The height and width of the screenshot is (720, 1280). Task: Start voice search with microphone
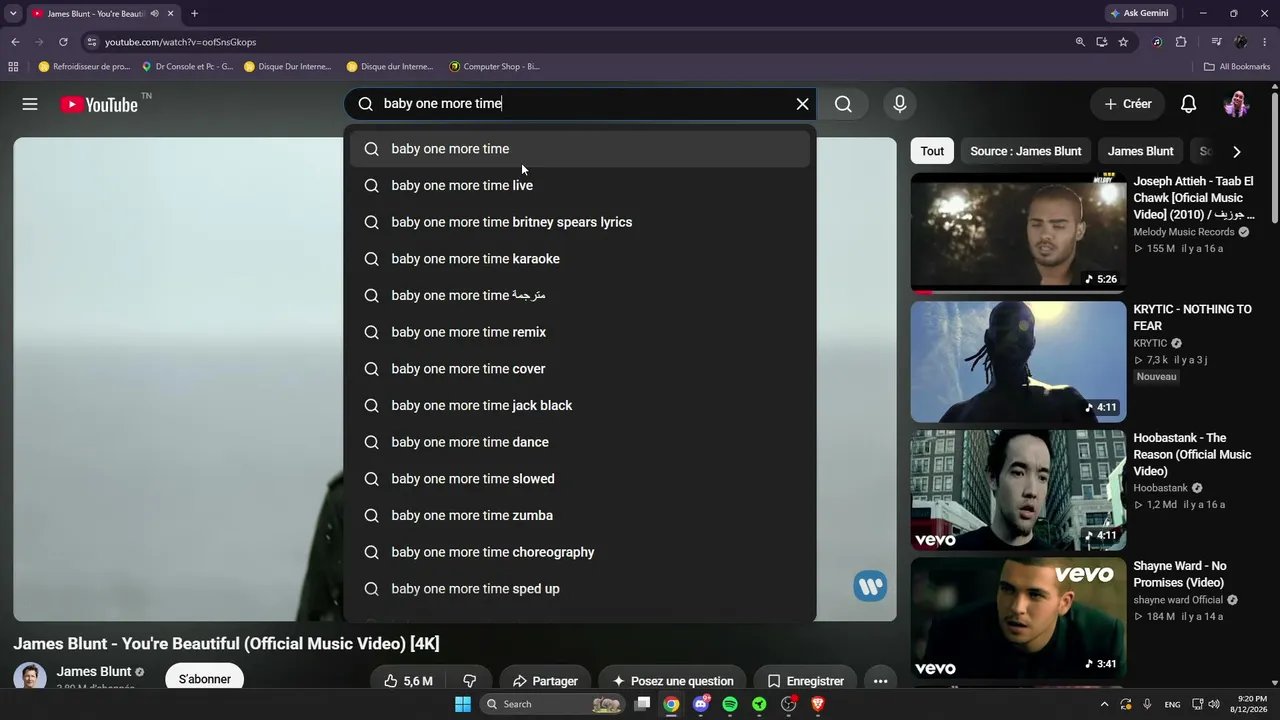pos(900,104)
